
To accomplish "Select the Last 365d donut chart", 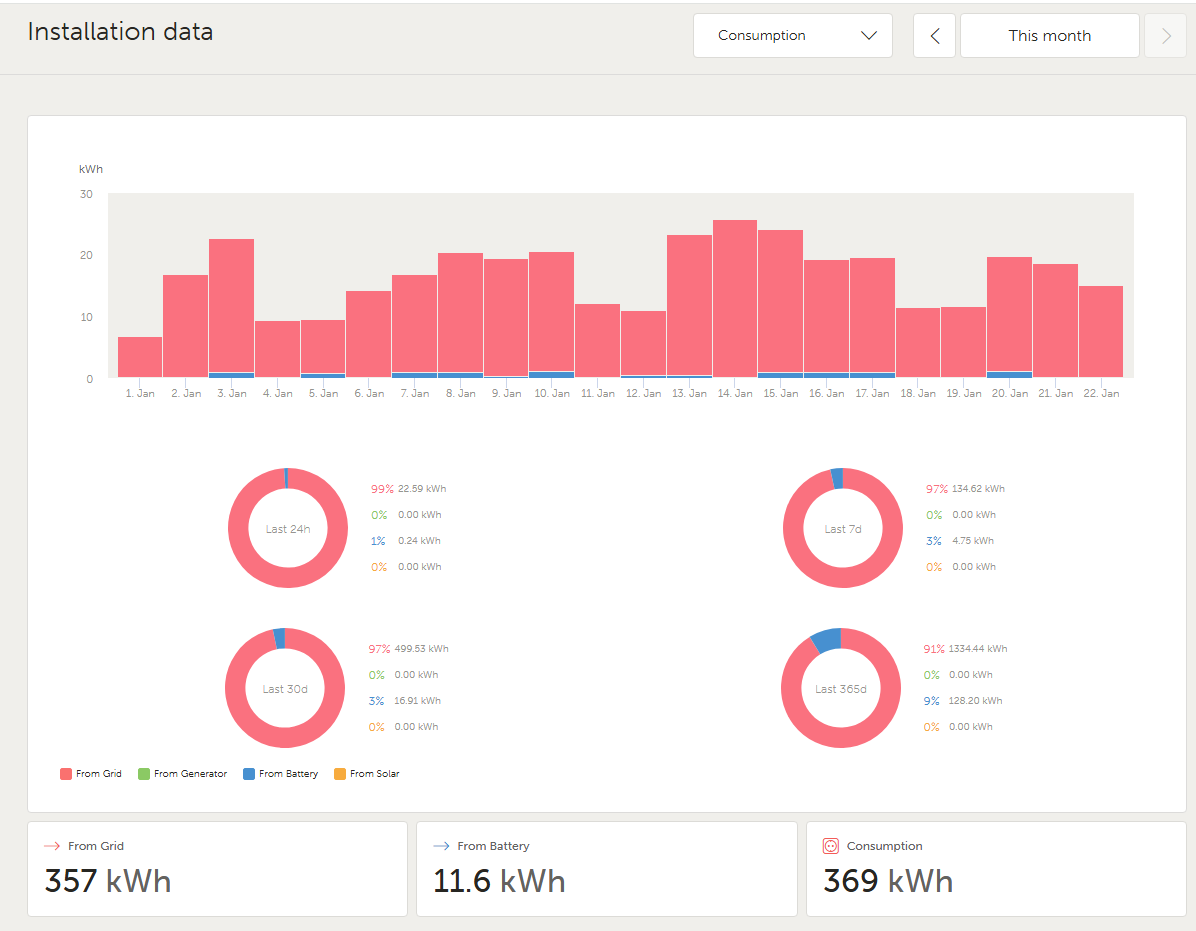I will 841,689.
